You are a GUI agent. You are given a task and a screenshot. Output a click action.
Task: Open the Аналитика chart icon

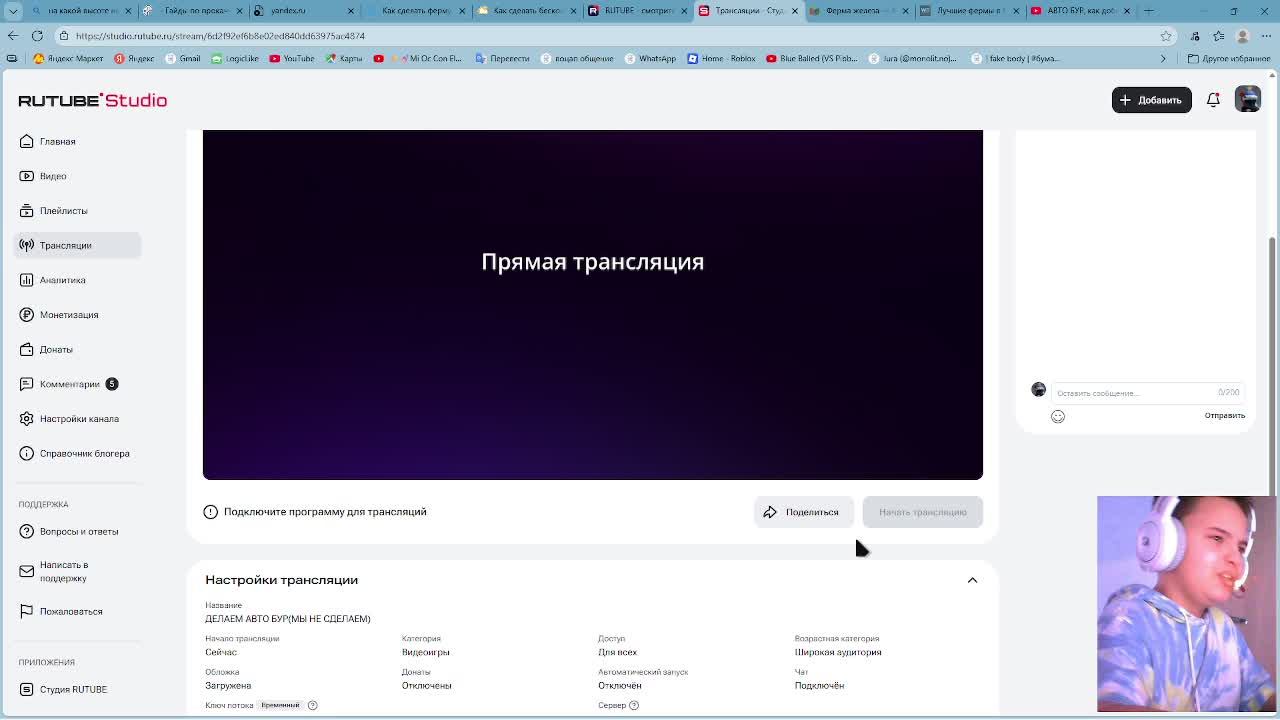27,280
